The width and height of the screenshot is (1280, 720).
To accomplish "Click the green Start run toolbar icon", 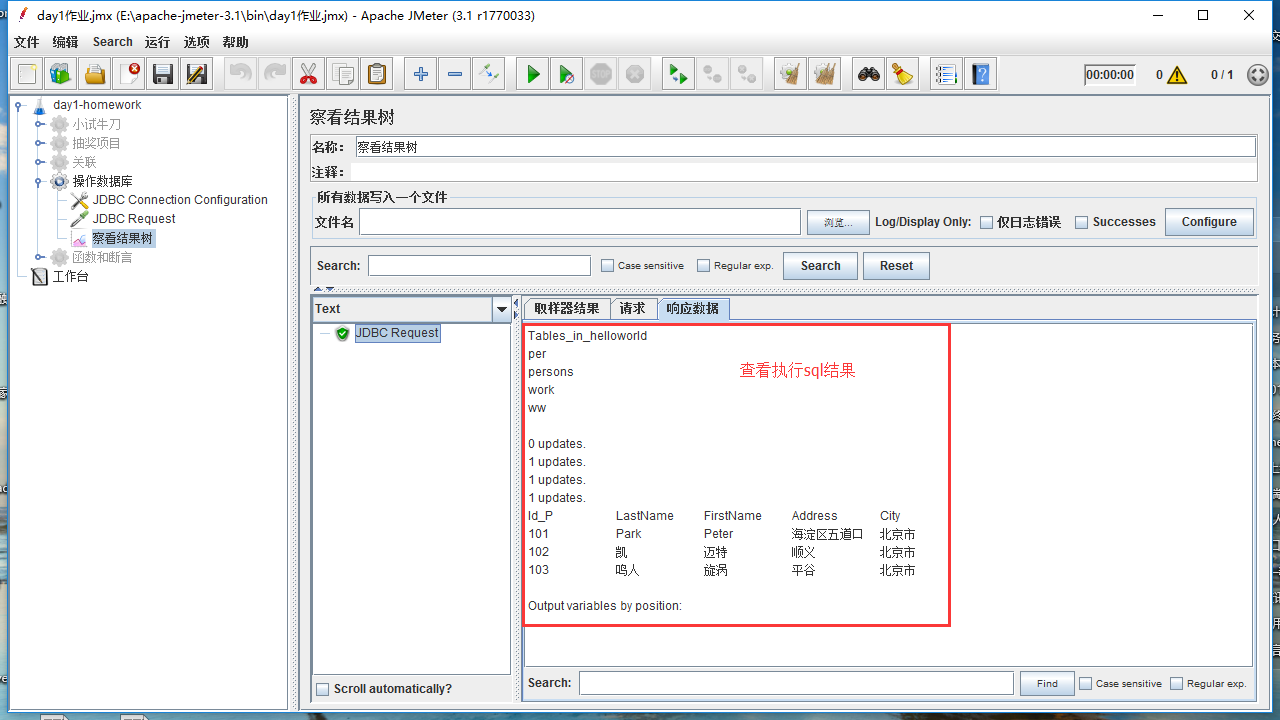I will [533, 74].
